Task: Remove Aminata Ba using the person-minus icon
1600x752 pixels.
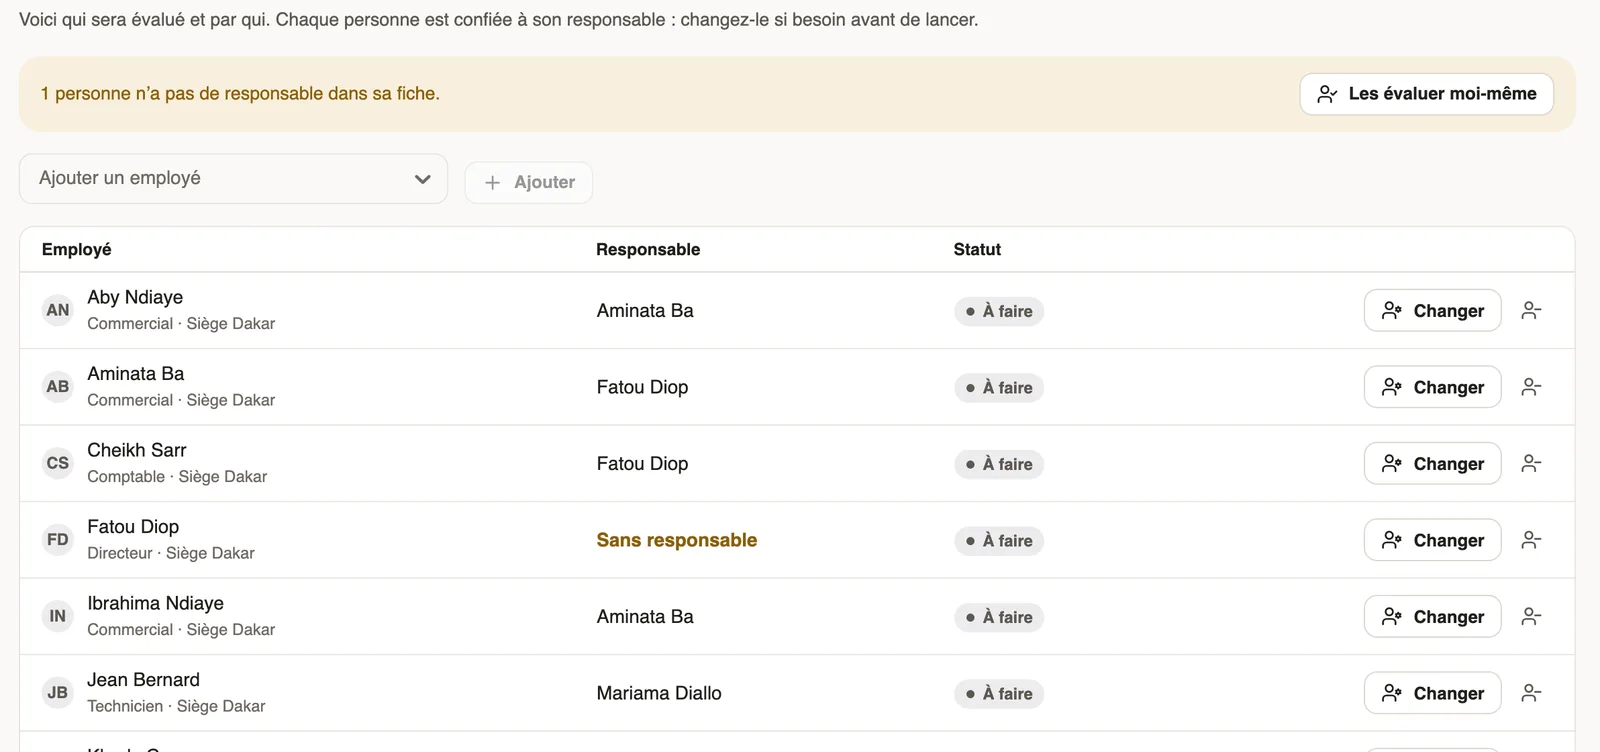Action: point(1531,387)
